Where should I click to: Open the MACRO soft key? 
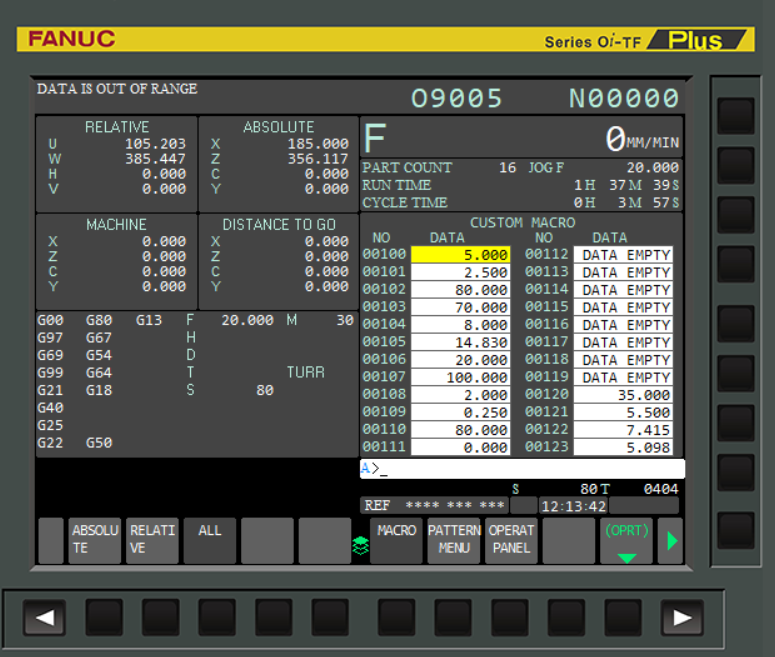[x=396, y=540]
